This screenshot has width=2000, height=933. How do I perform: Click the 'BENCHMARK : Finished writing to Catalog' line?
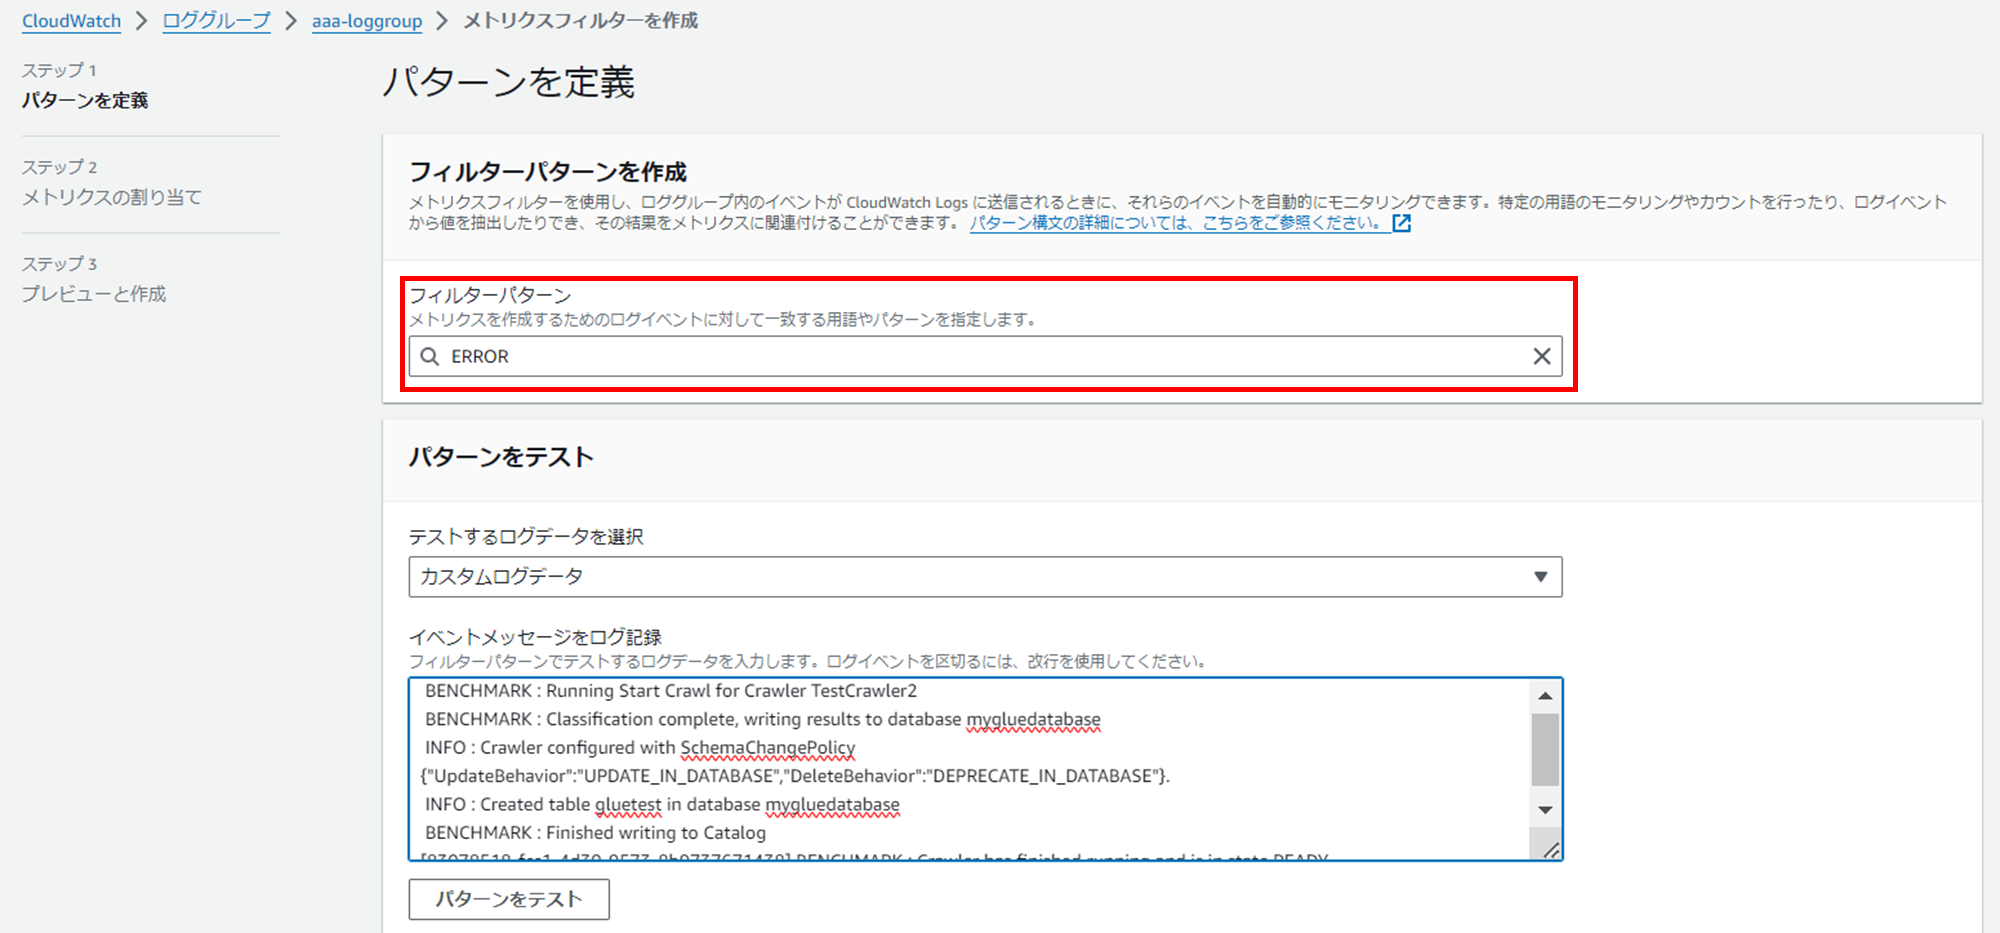(x=595, y=833)
